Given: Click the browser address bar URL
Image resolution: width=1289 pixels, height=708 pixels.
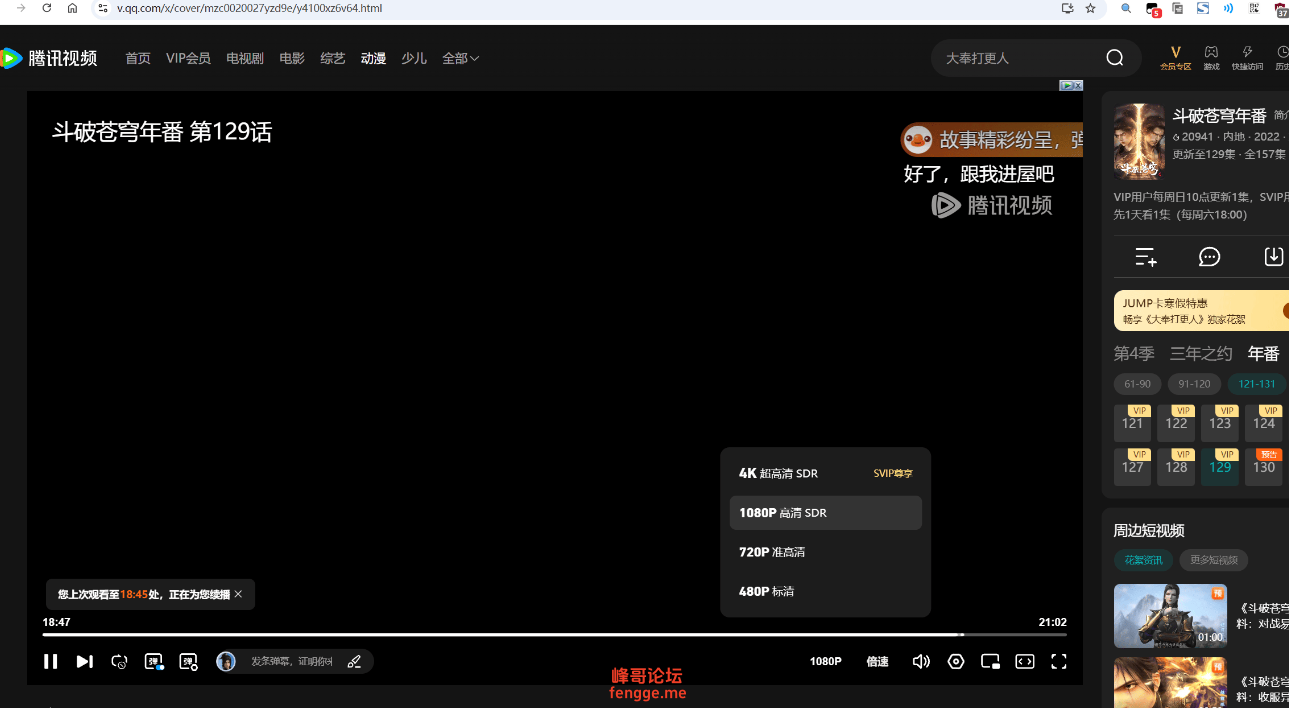Looking at the screenshot, I should click(249, 8).
